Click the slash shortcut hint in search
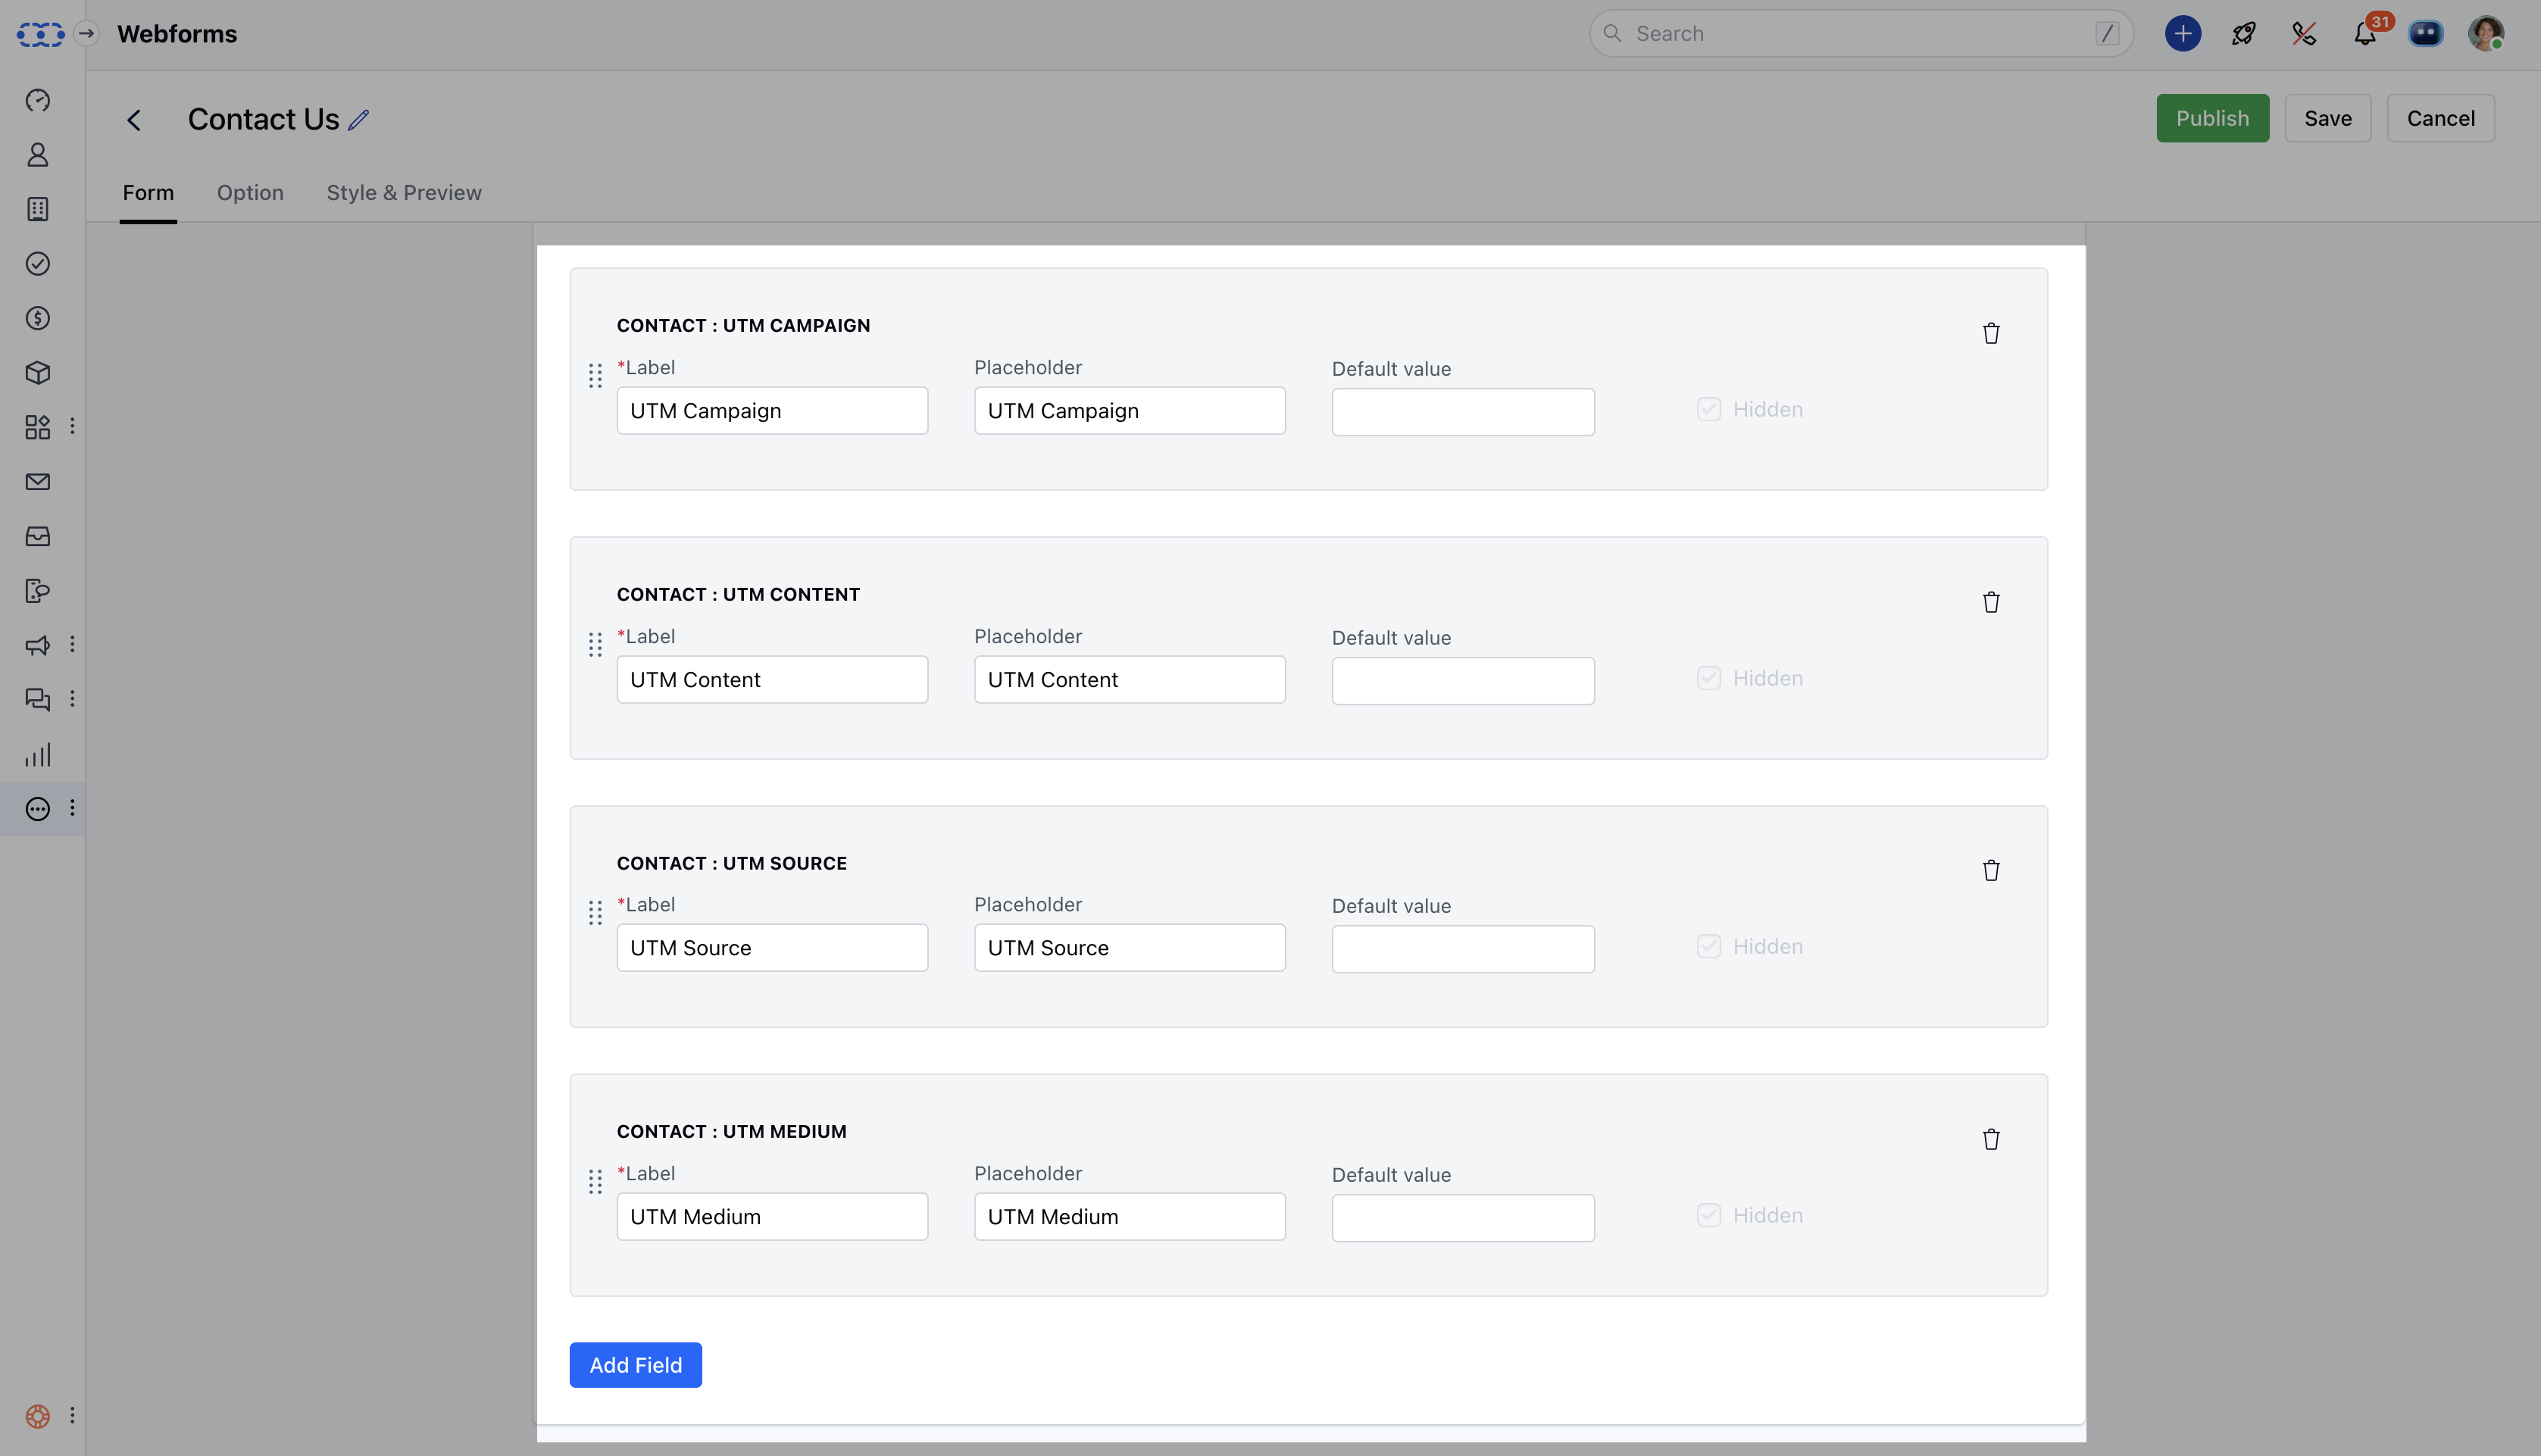This screenshot has width=2541, height=1456. point(2106,34)
